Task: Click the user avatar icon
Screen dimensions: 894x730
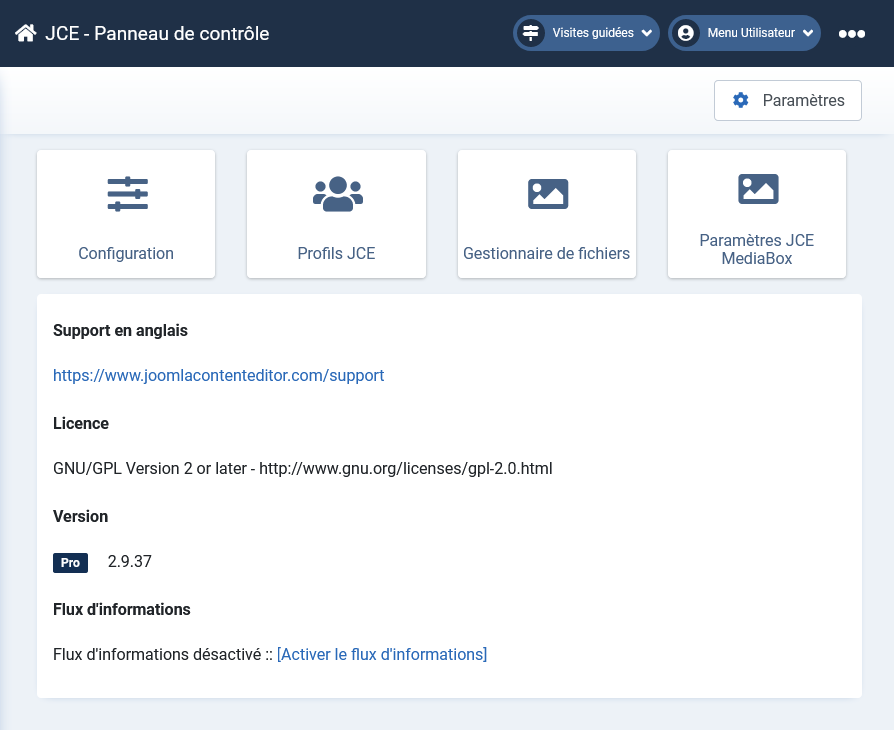Action: click(686, 33)
